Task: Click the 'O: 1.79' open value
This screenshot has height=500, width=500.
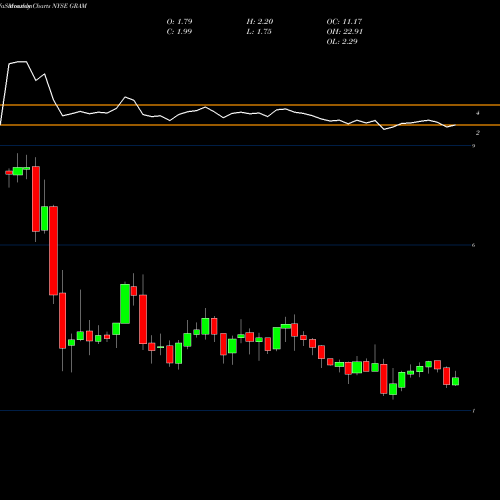Action: tap(179, 22)
